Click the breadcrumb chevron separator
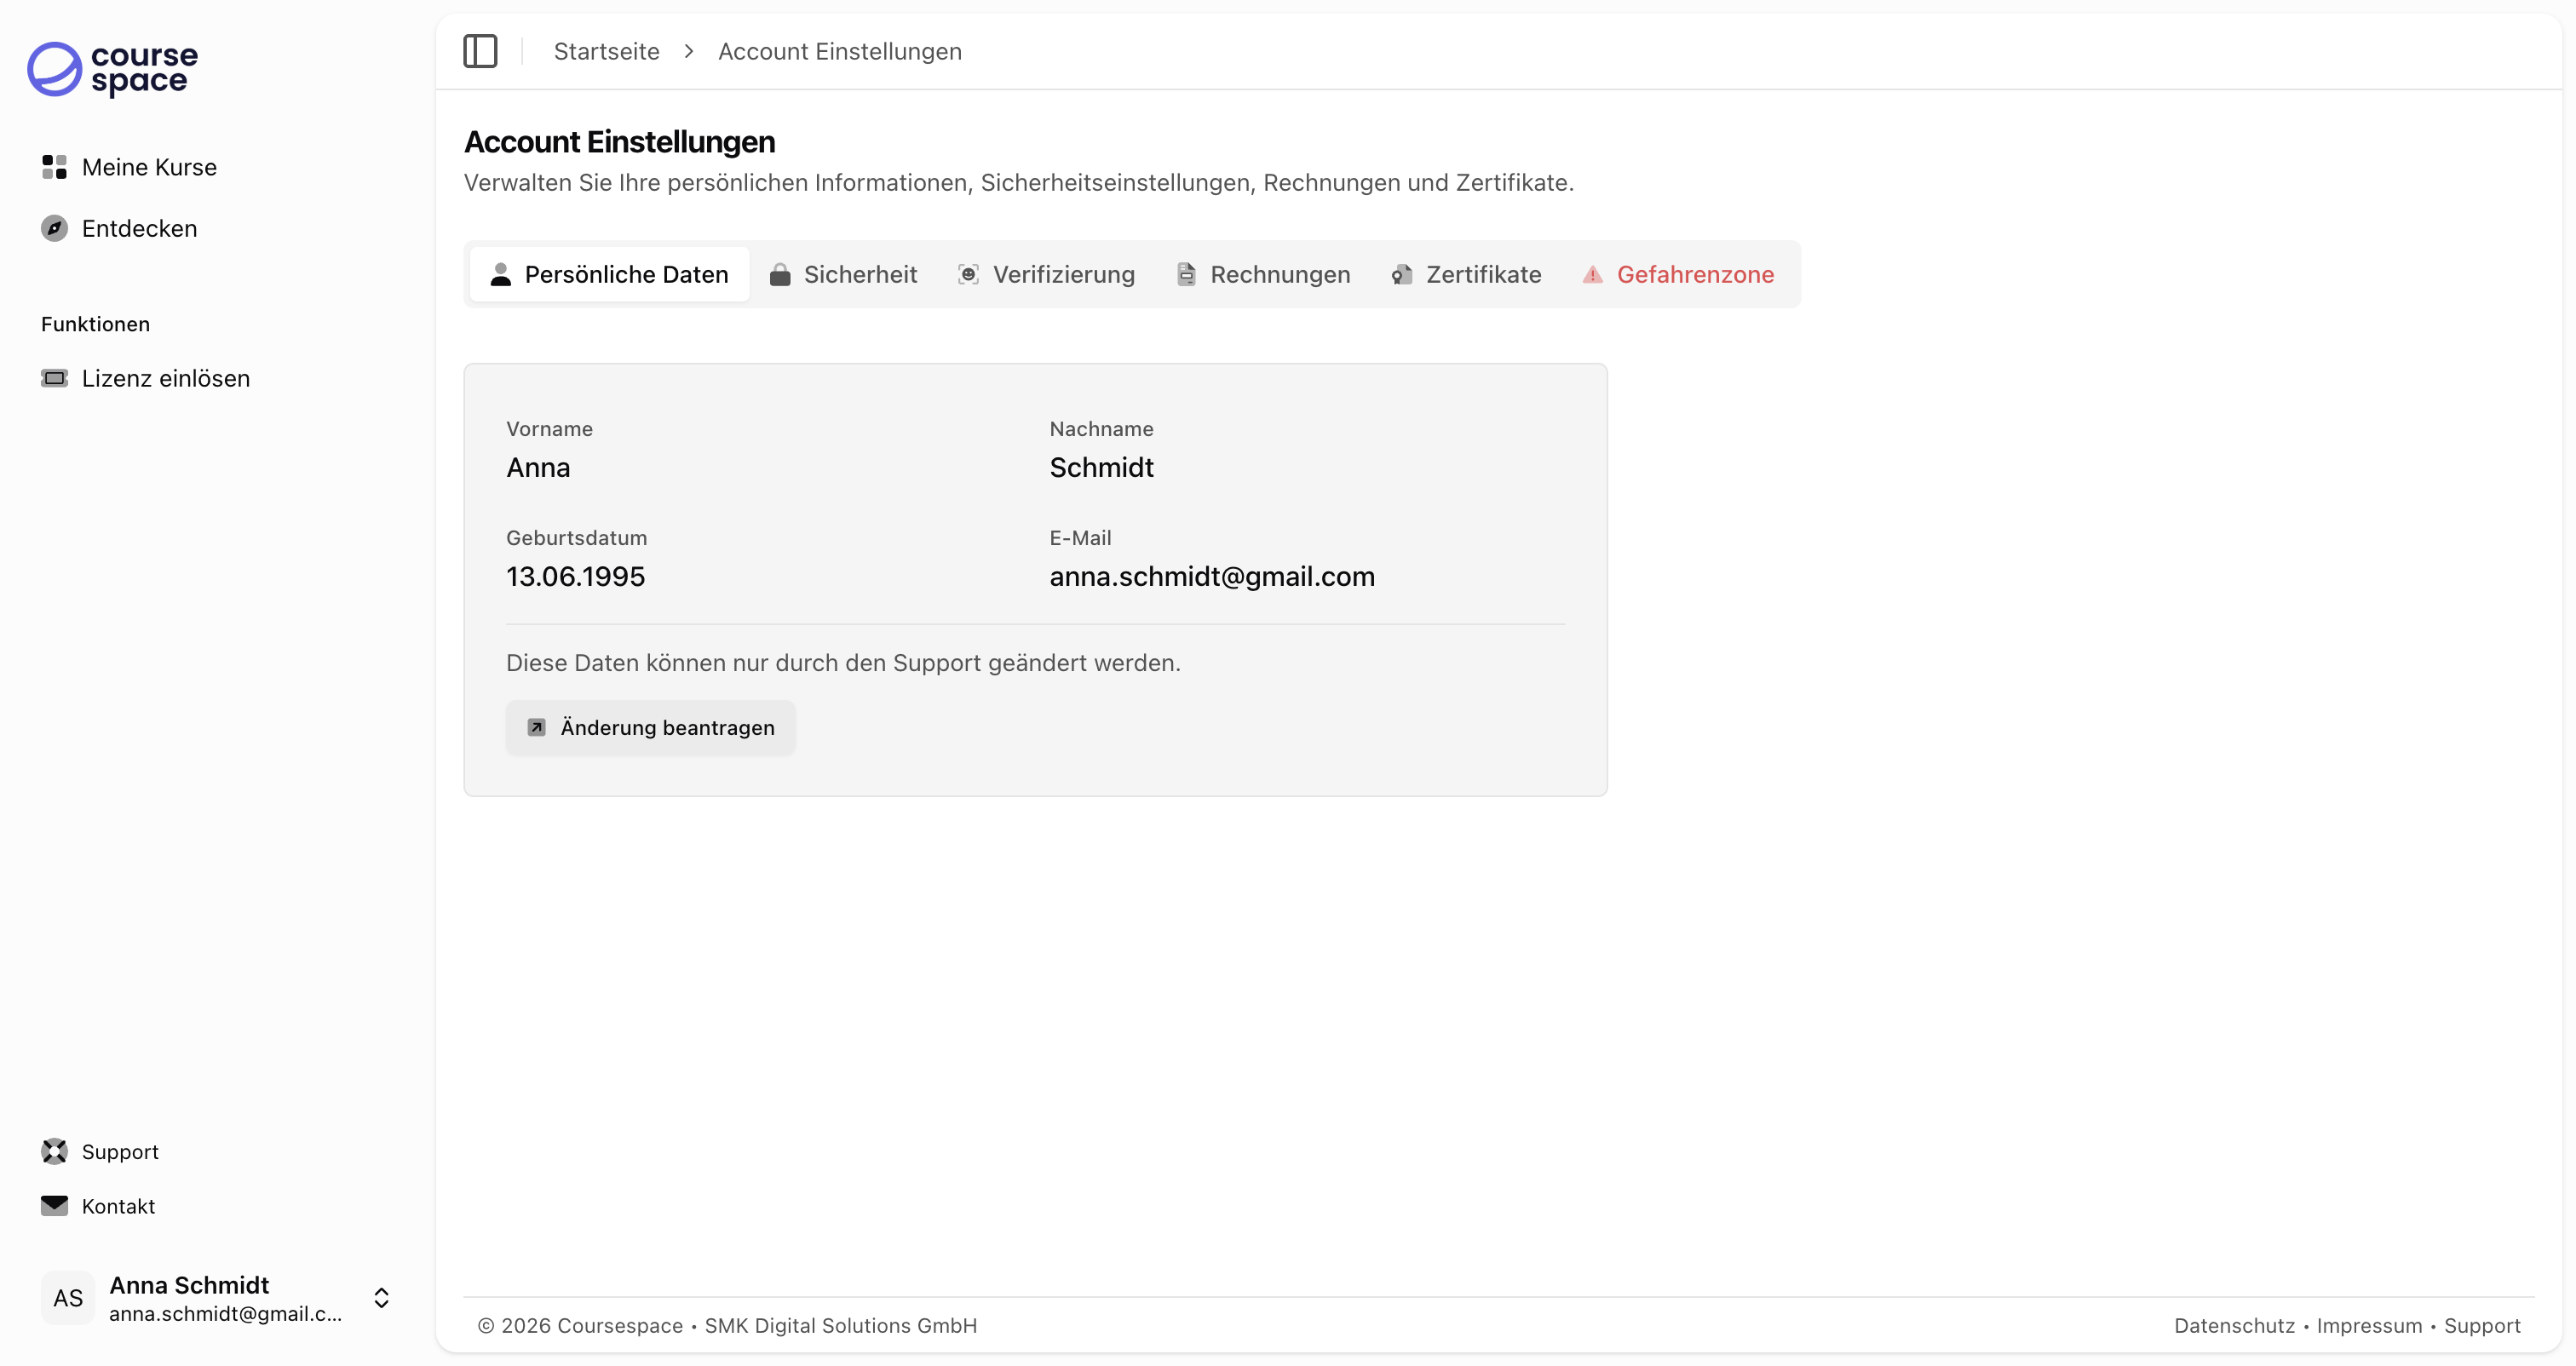The height and width of the screenshot is (1366, 2576). point(689,51)
